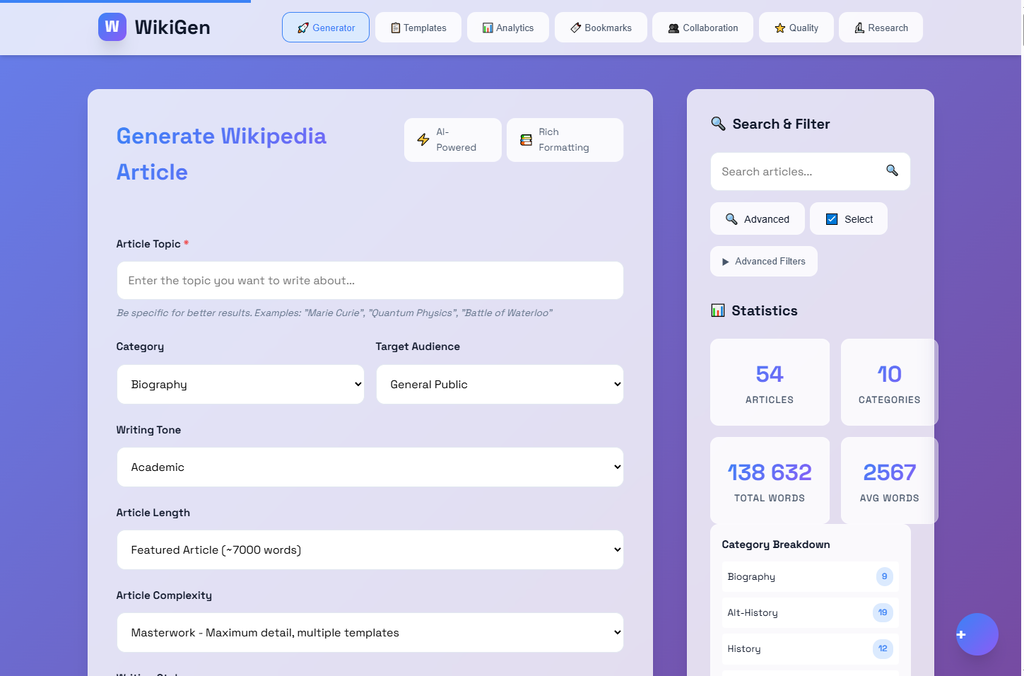Expand the Advanced Filters section
The height and width of the screenshot is (676, 1024).
click(x=763, y=262)
